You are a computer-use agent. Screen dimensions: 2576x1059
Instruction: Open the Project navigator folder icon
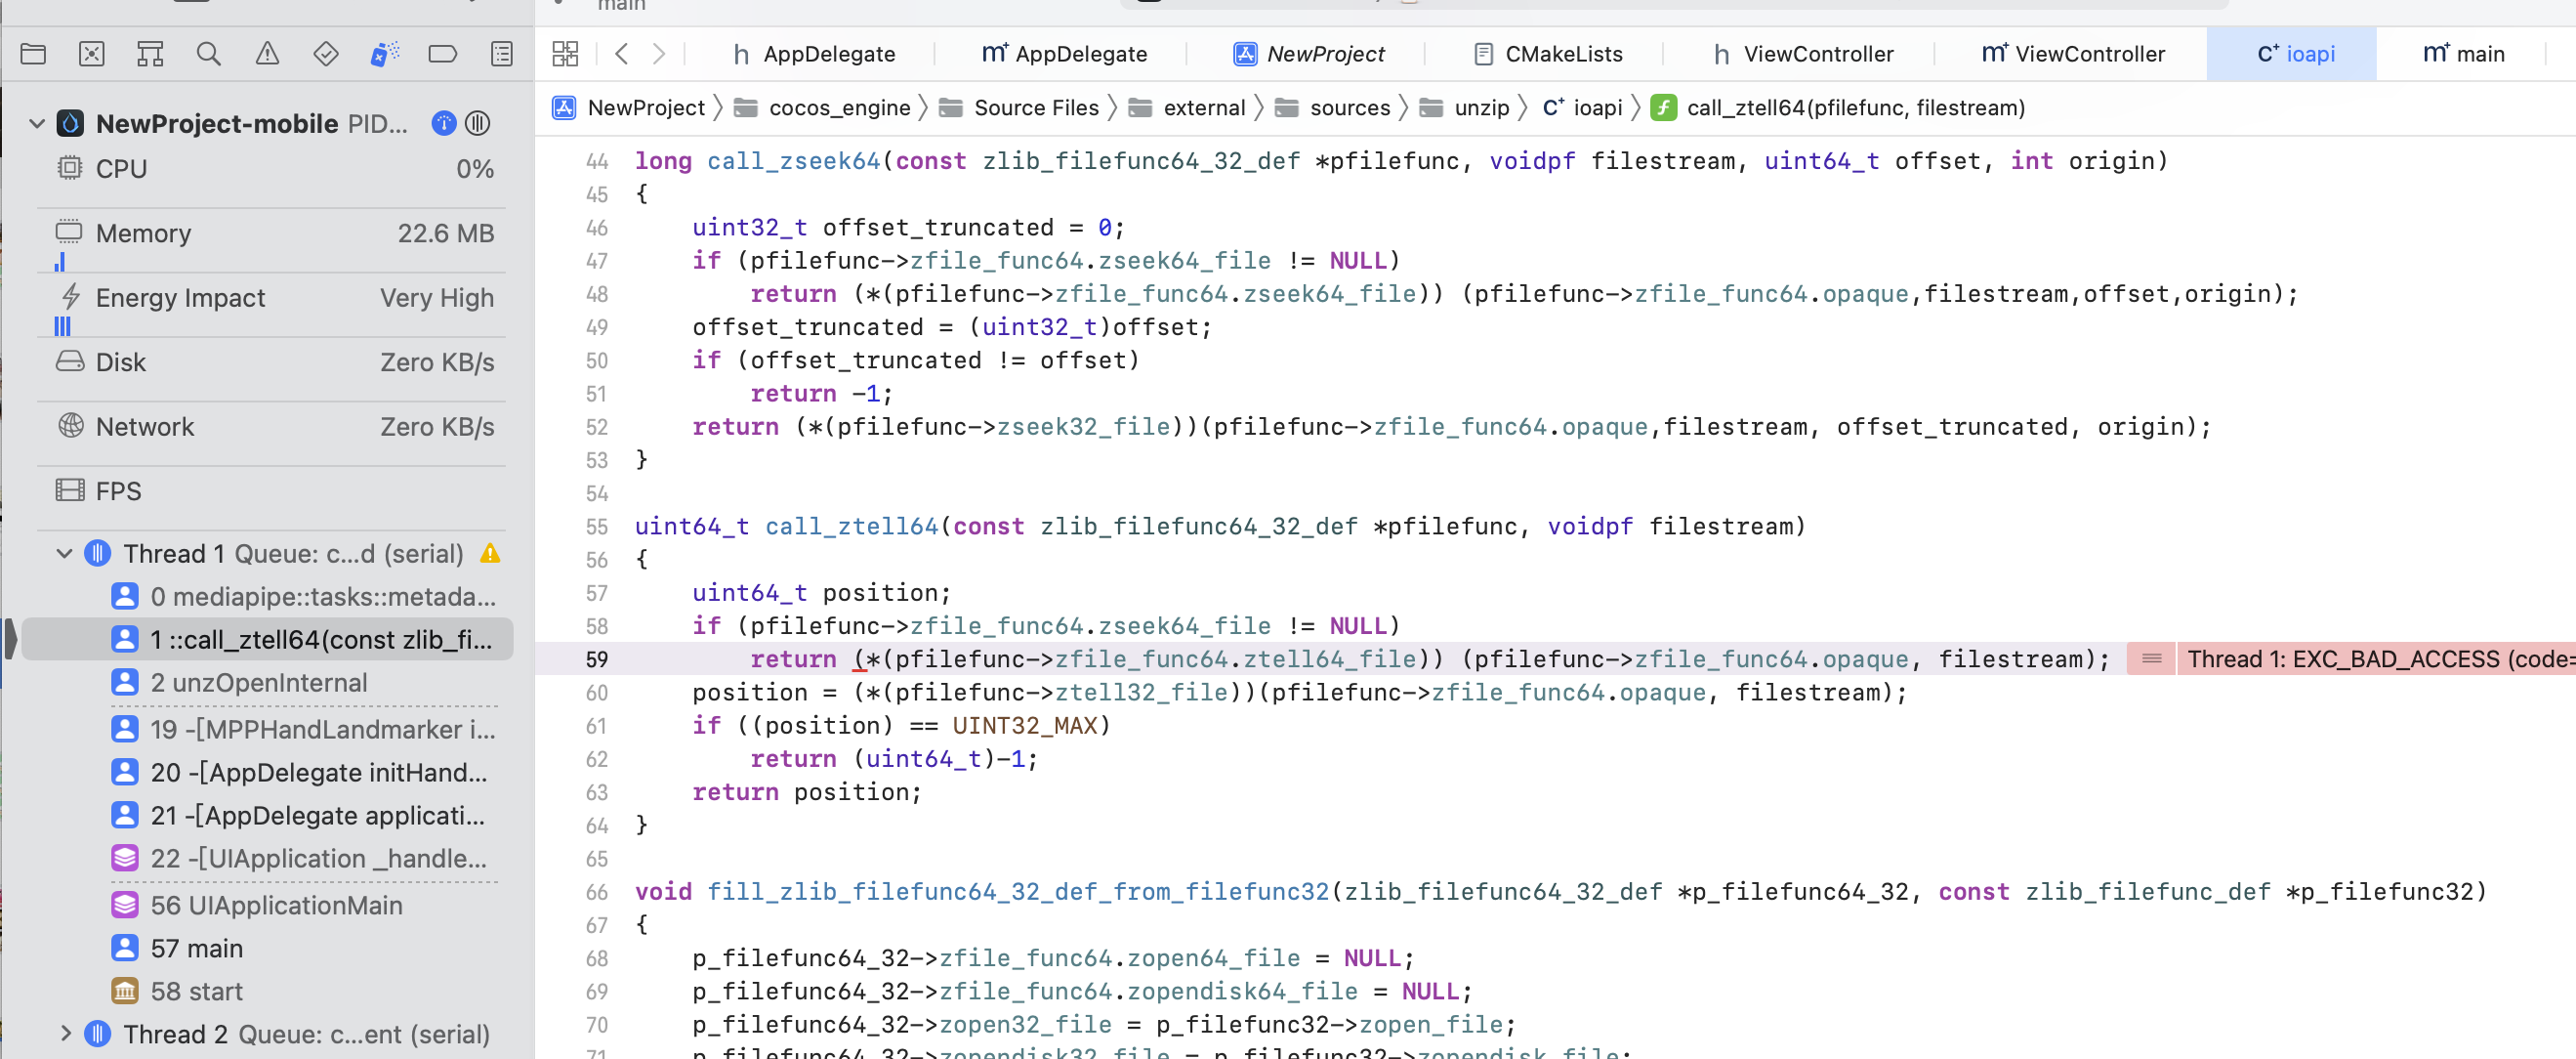33,54
